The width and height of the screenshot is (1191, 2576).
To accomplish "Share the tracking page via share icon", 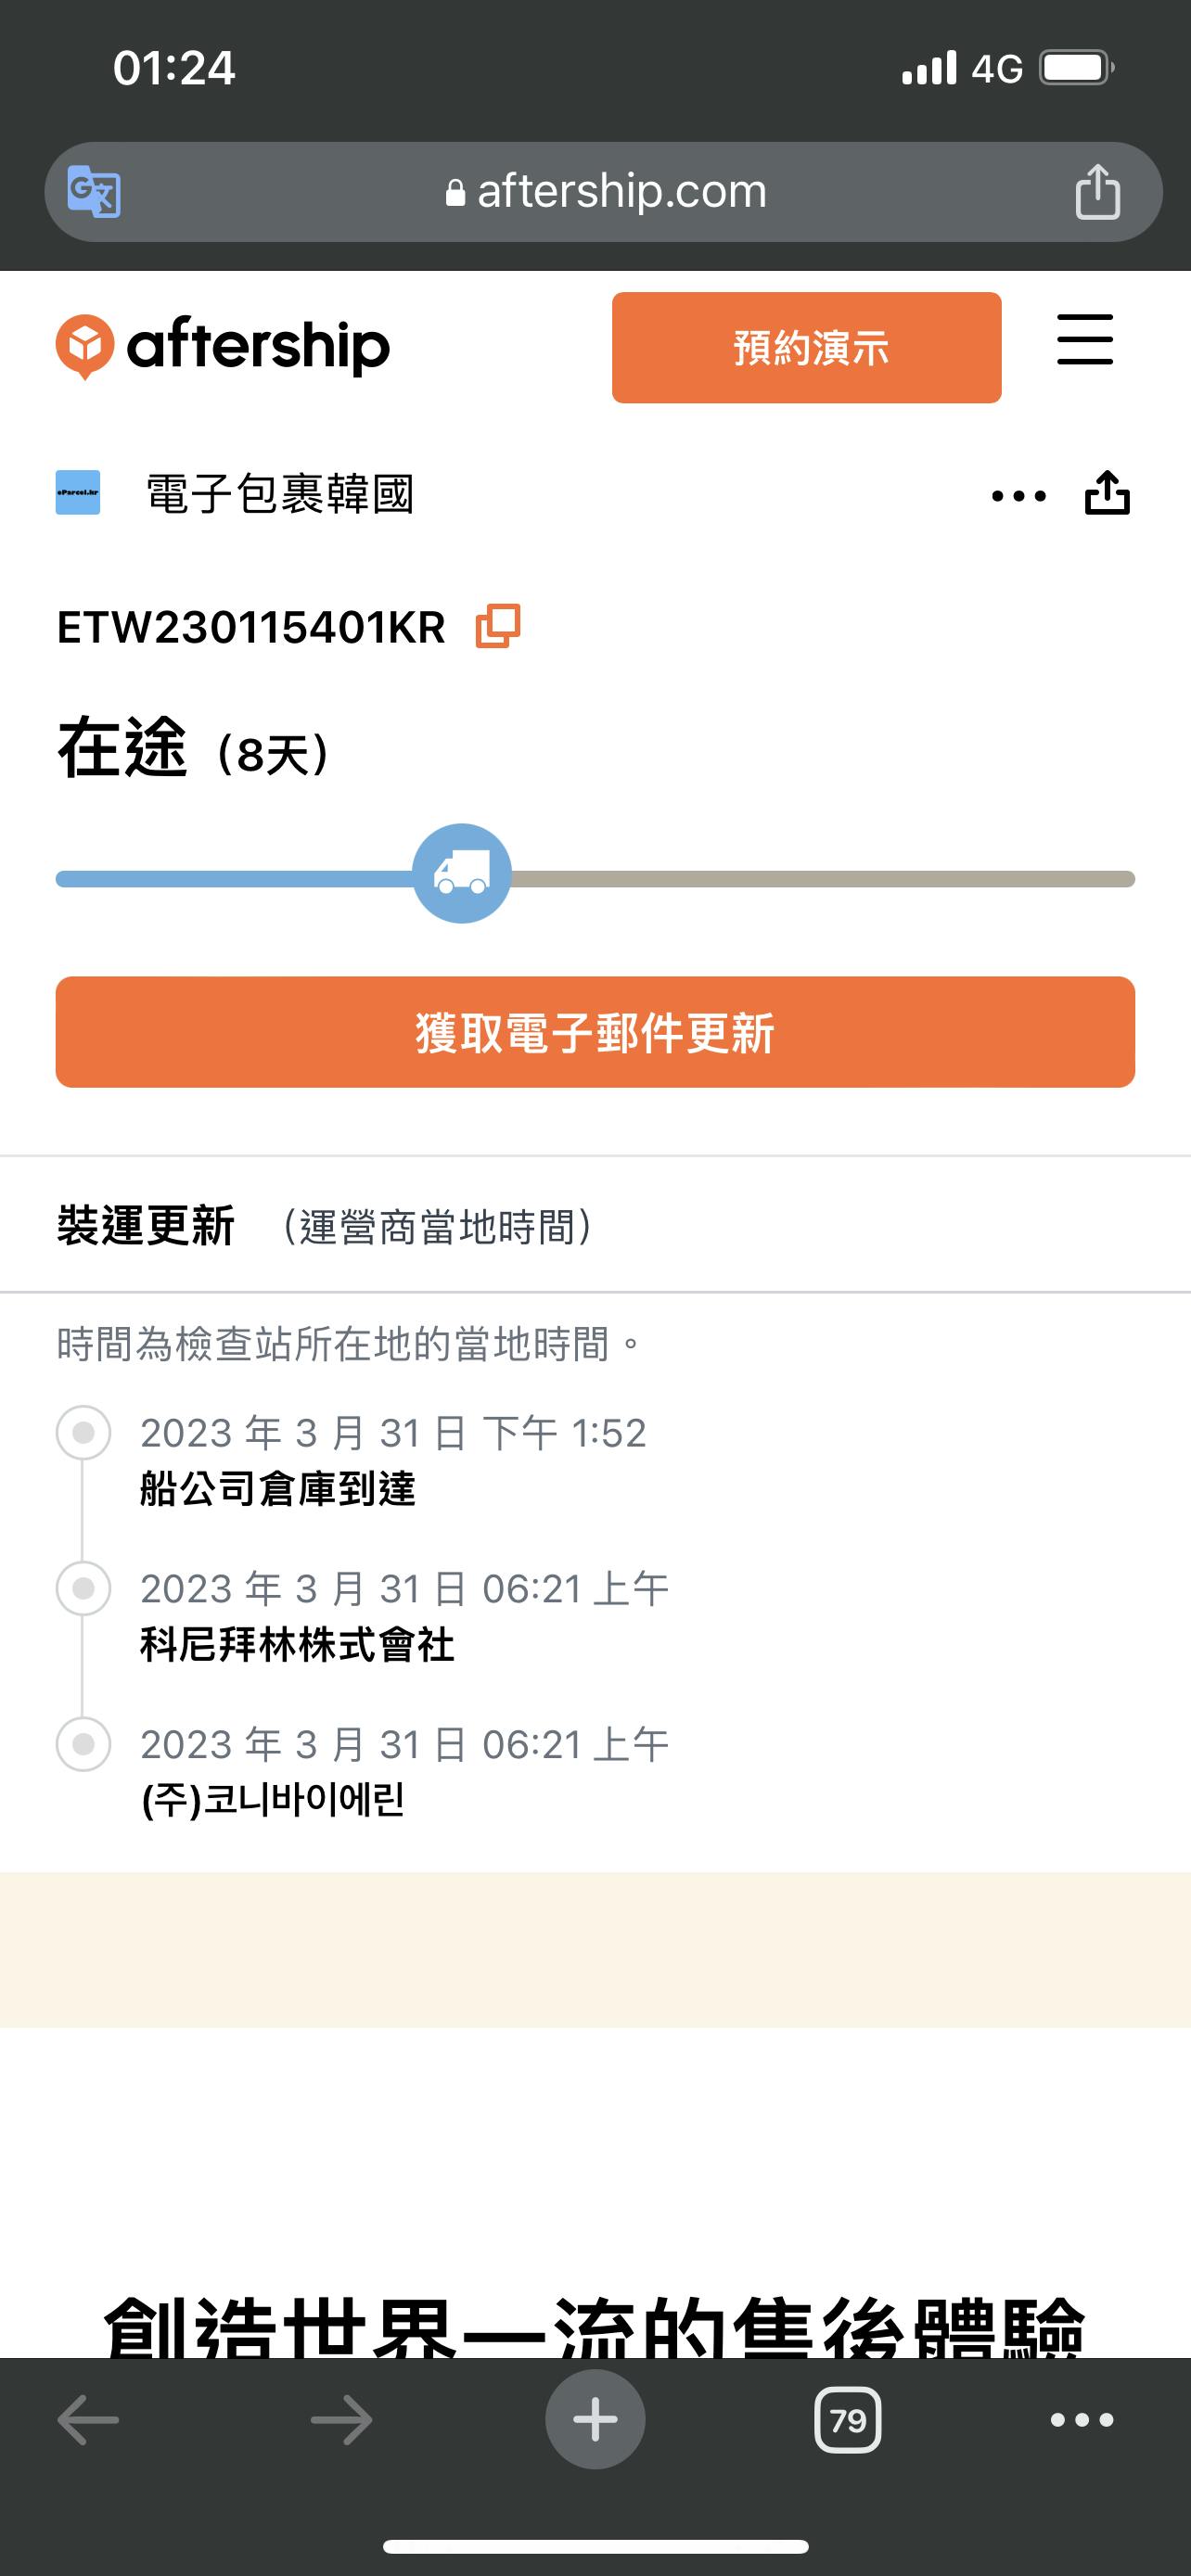I will (x=1107, y=493).
